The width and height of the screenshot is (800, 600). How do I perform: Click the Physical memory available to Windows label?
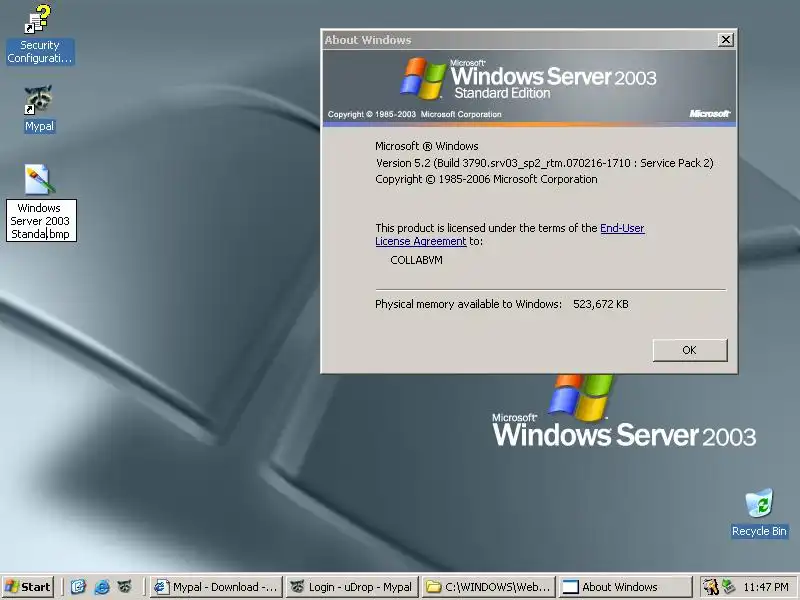point(468,304)
